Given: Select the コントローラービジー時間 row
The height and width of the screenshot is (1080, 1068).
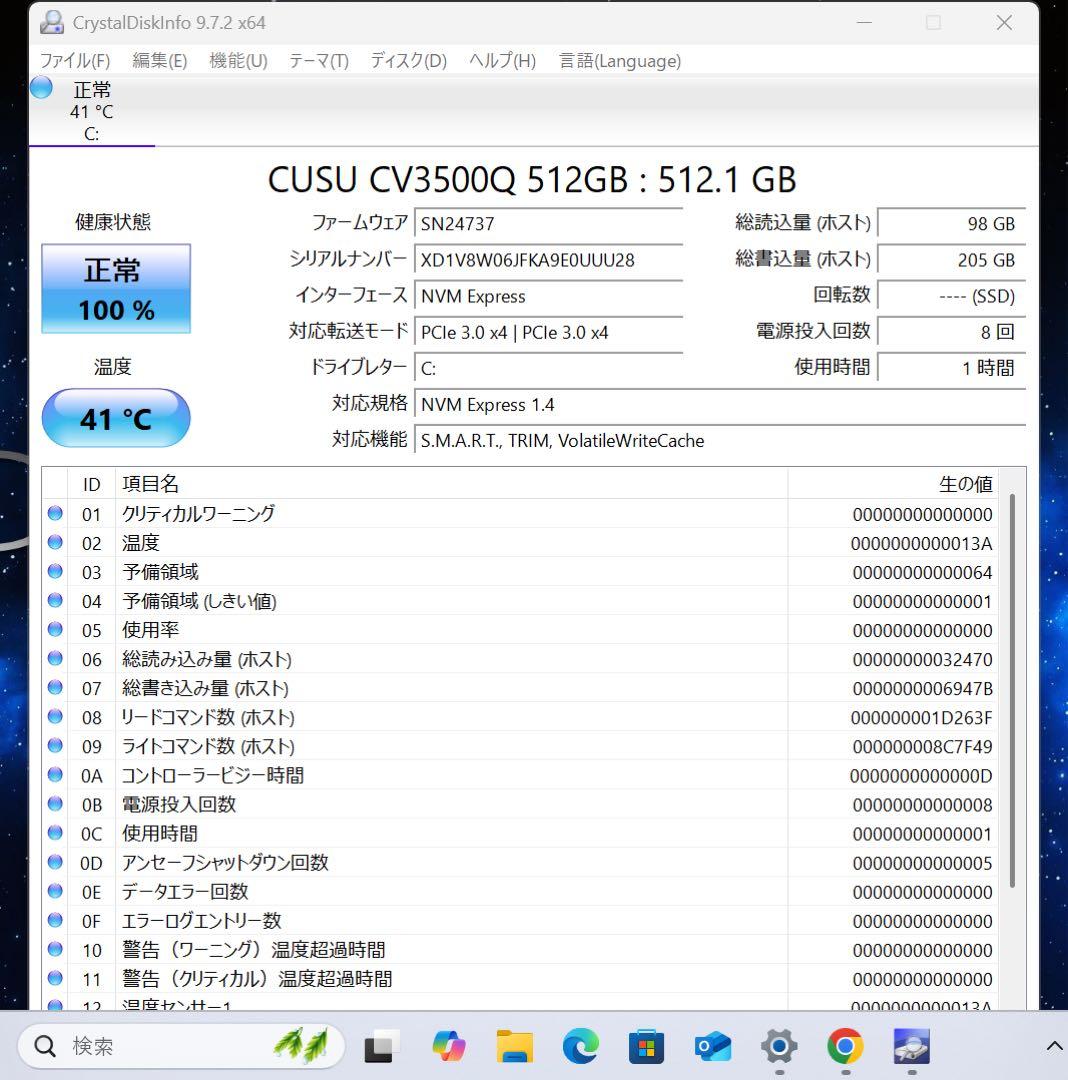Looking at the screenshot, I should [x=520, y=776].
